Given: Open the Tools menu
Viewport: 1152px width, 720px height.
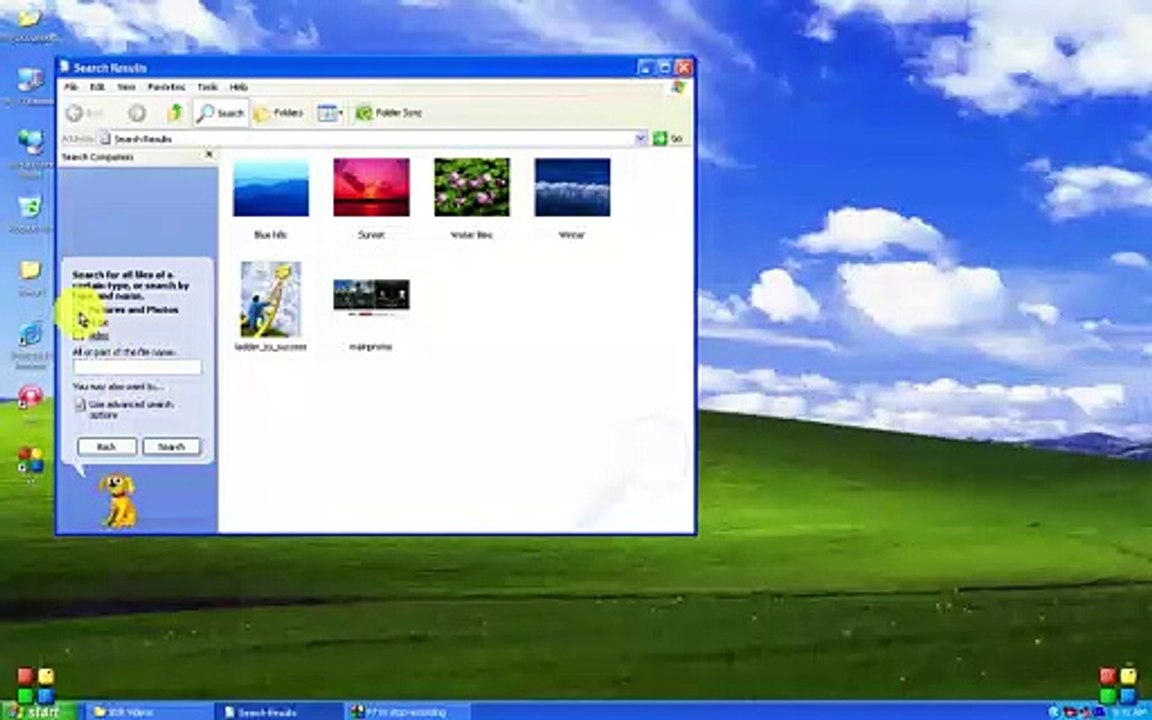Looking at the screenshot, I should (x=207, y=87).
